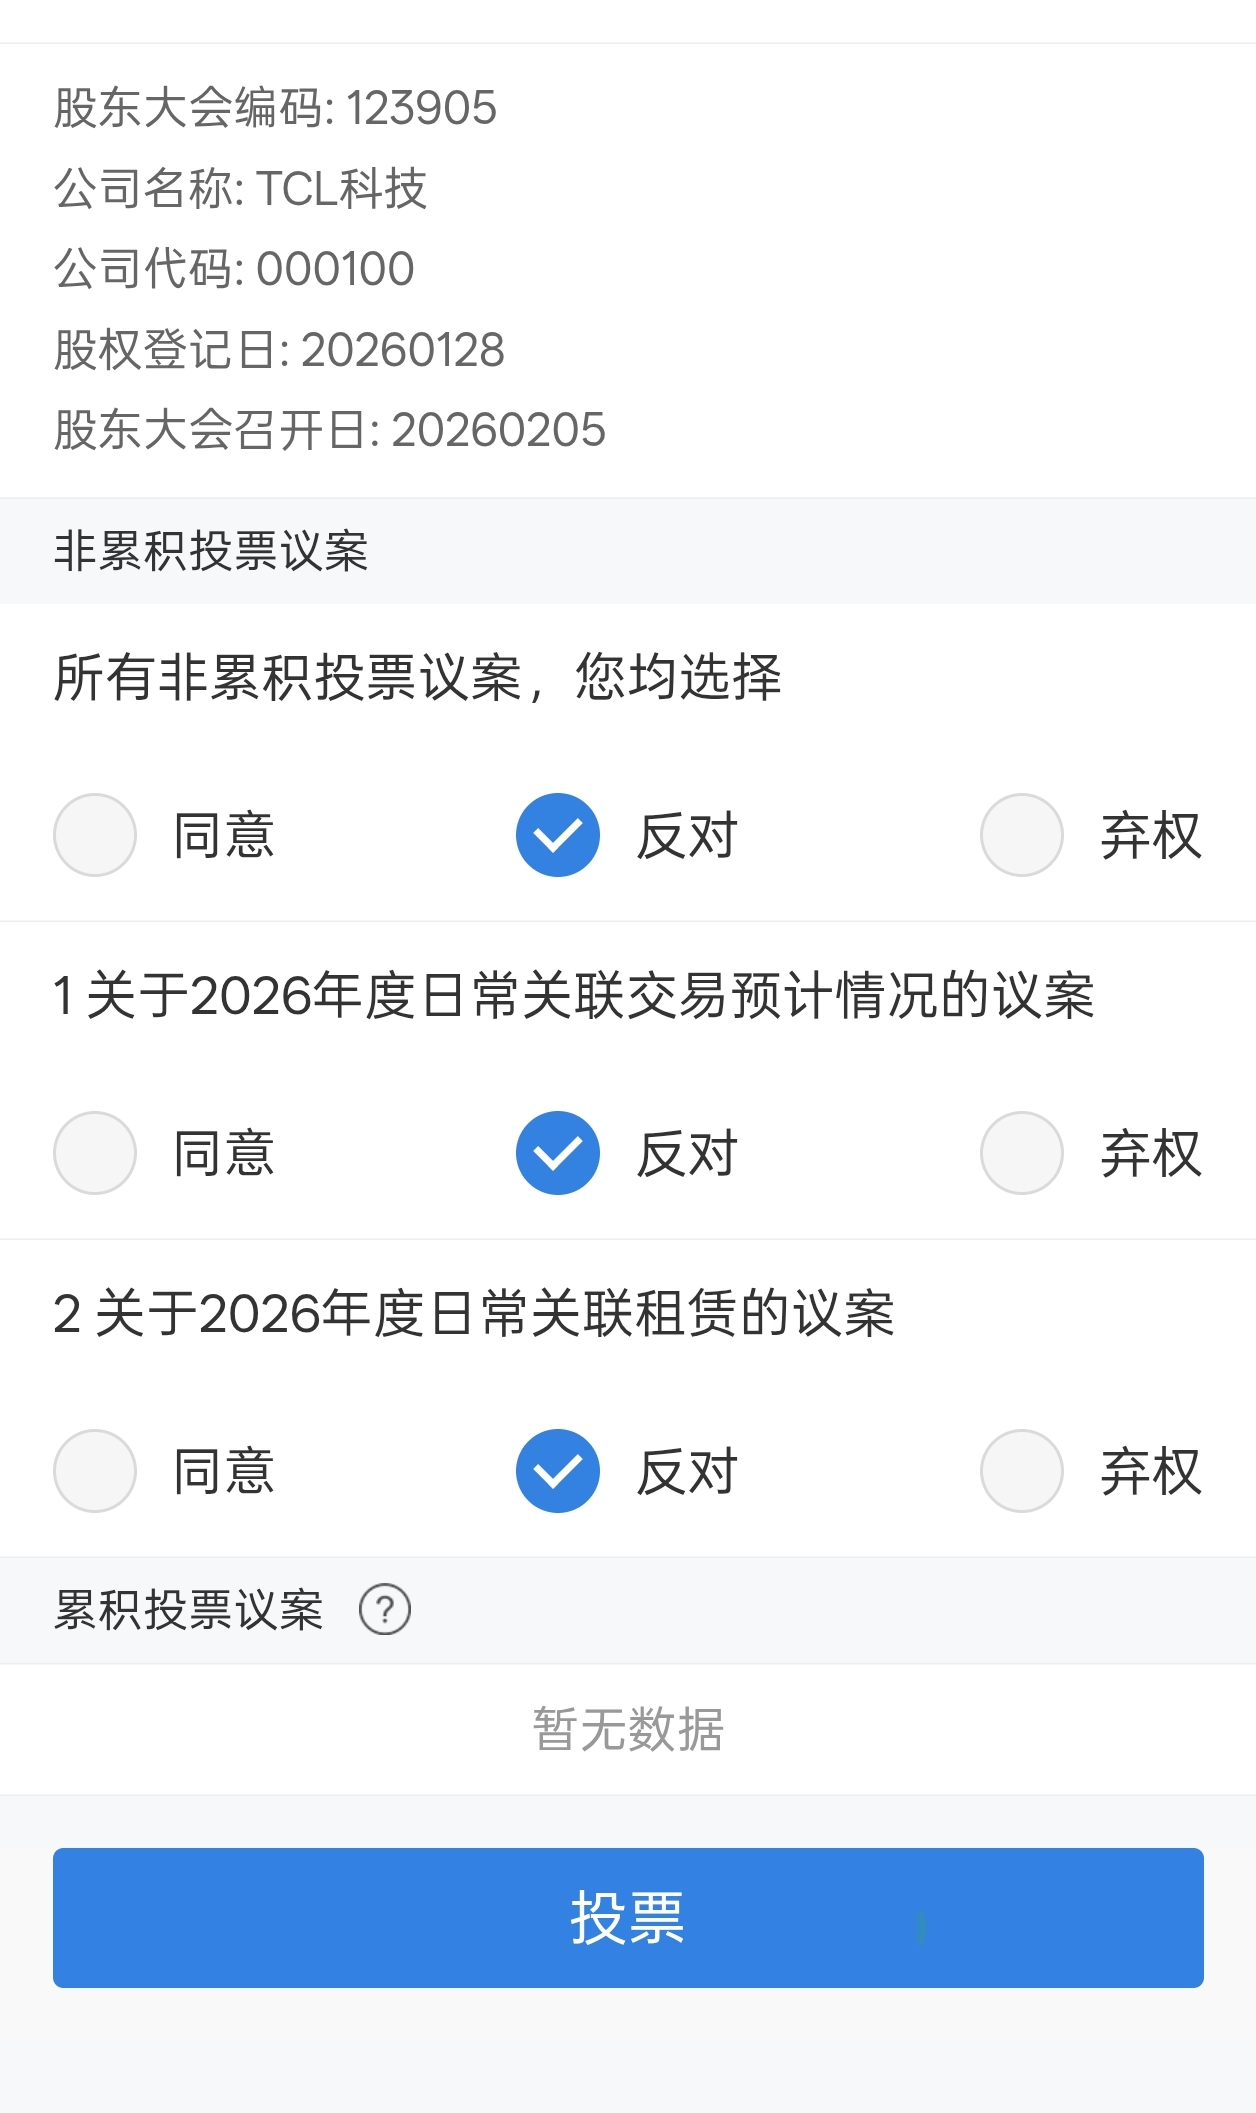This screenshot has height=2113, width=1256.
Task: Choose 反对 for proposal 1 关联交易预计情况
Action: [x=558, y=1153]
